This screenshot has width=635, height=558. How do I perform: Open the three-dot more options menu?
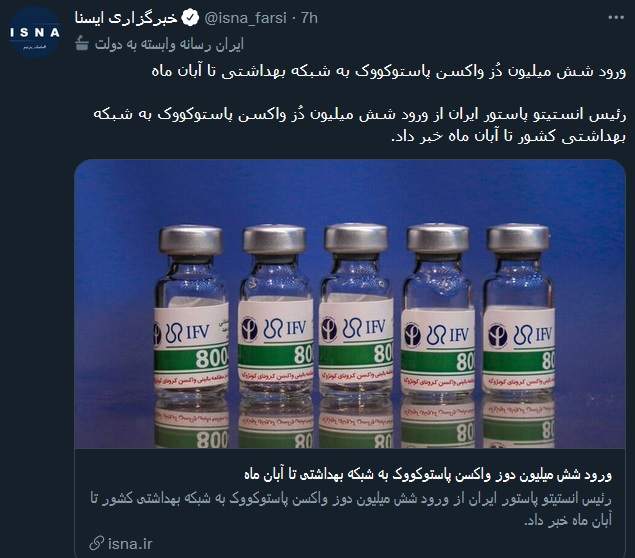point(616,17)
